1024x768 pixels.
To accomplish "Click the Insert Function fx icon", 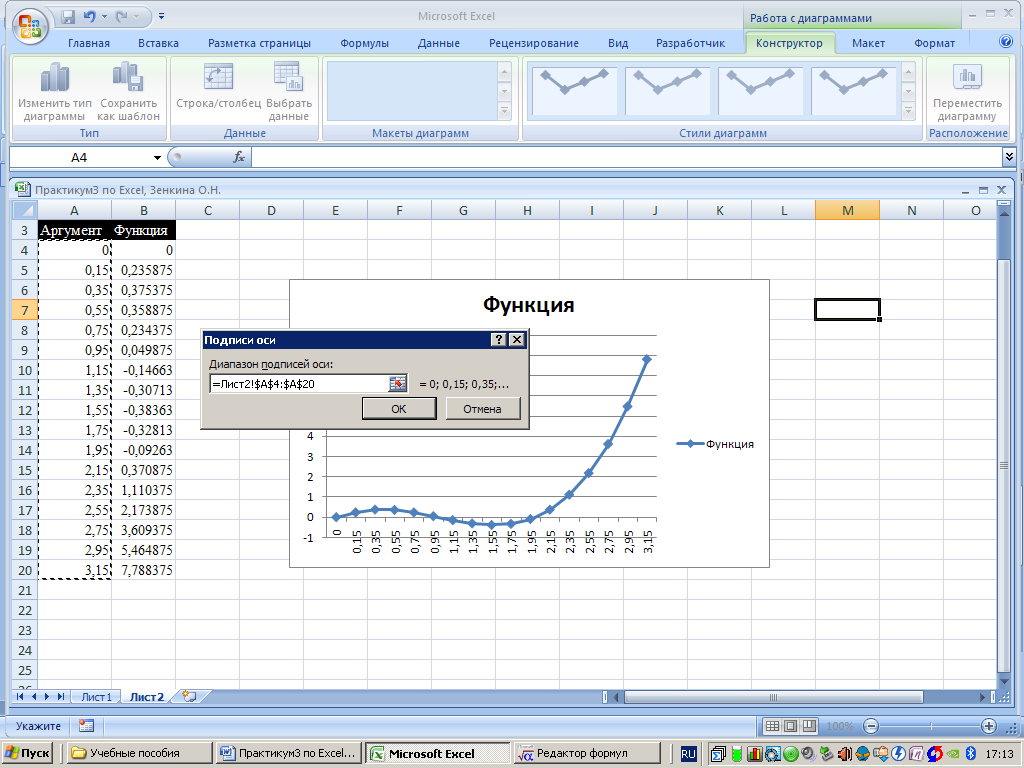I will [x=239, y=157].
